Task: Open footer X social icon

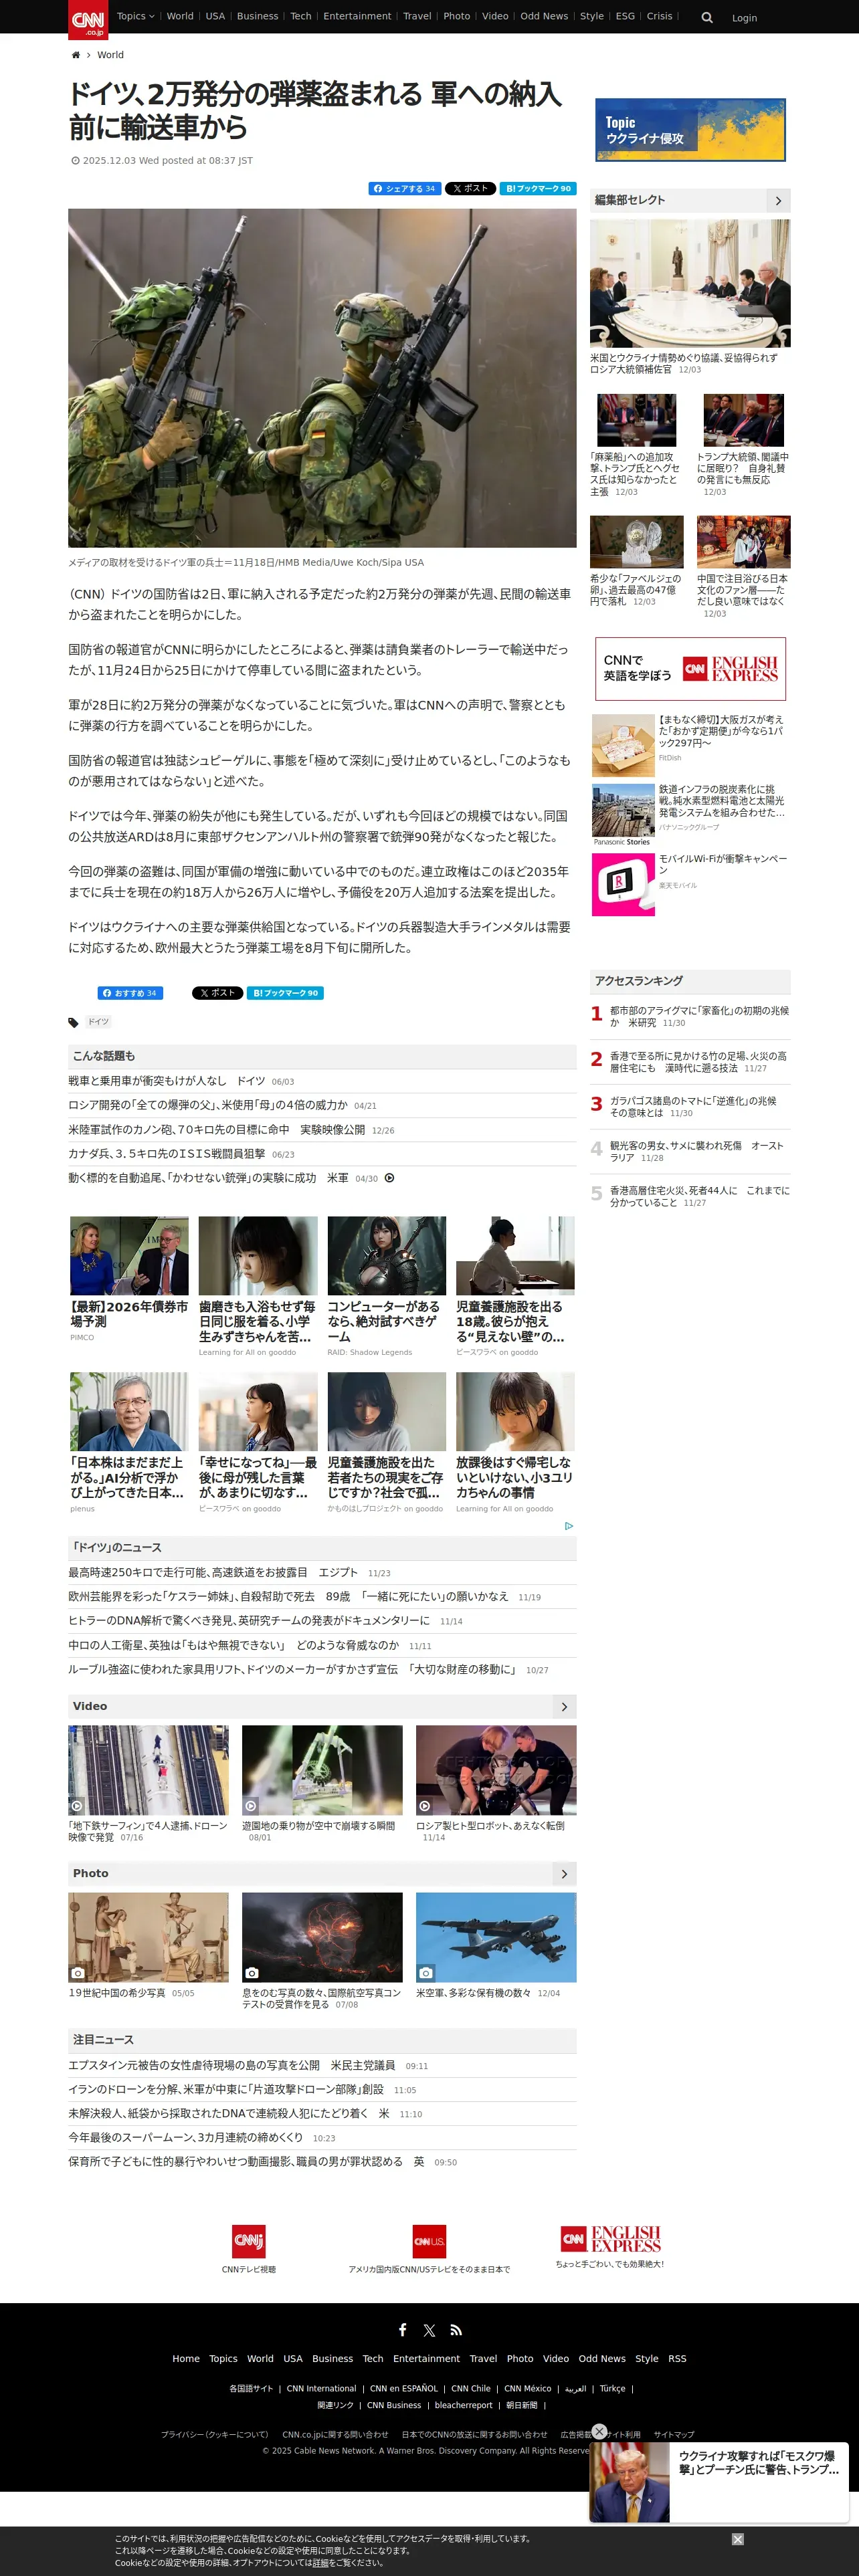Action: (429, 2330)
